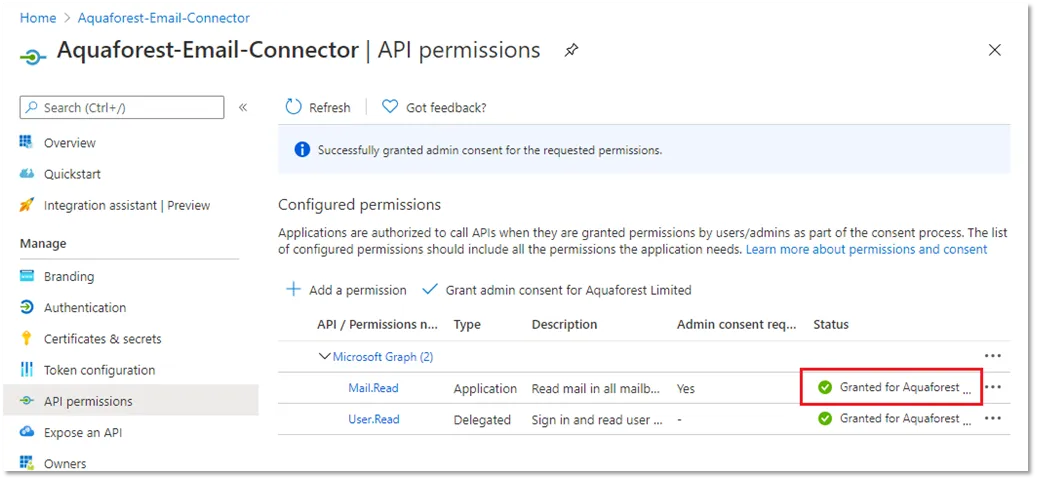Click the Home breadcrumb link
The image size is (1037, 480).
(x=38, y=18)
